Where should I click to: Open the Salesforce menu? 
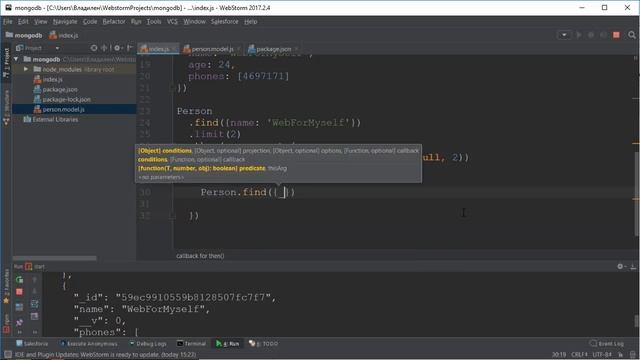(x=224, y=22)
